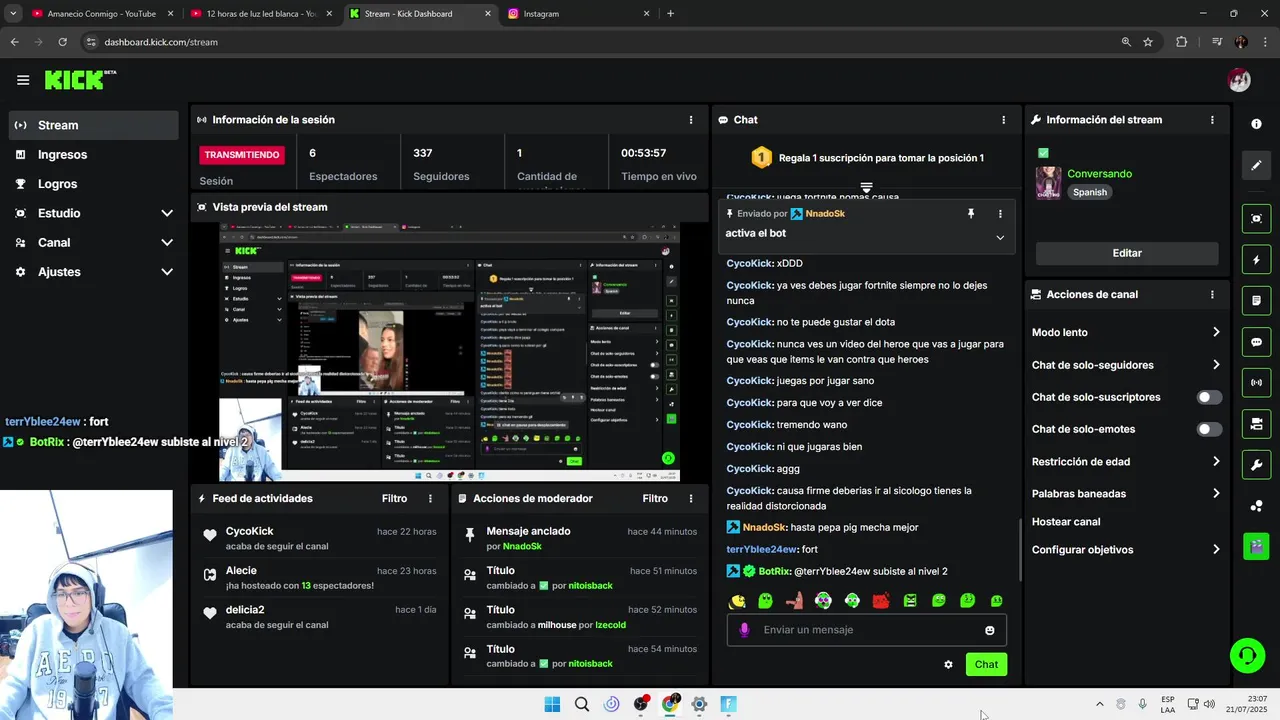1280x720 pixels.
Task: Click the document icon in right sidebar
Action: point(1256,300)
